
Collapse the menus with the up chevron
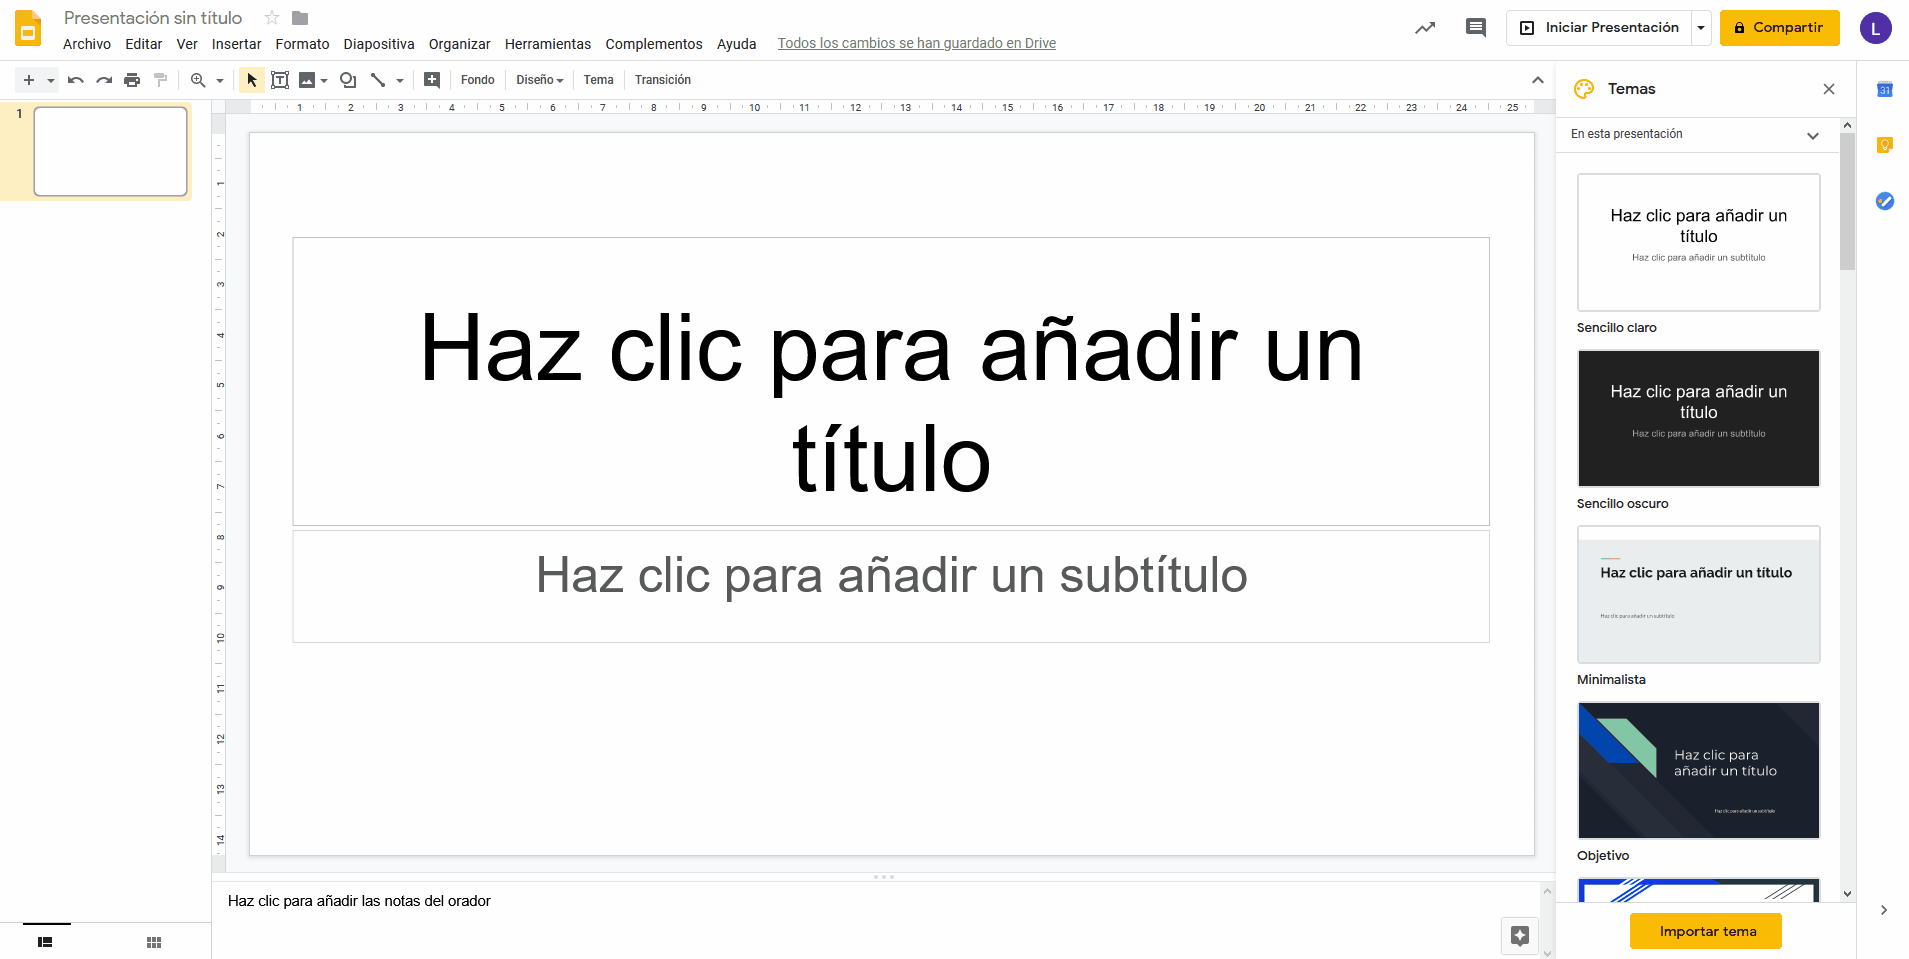point(1538,80)
